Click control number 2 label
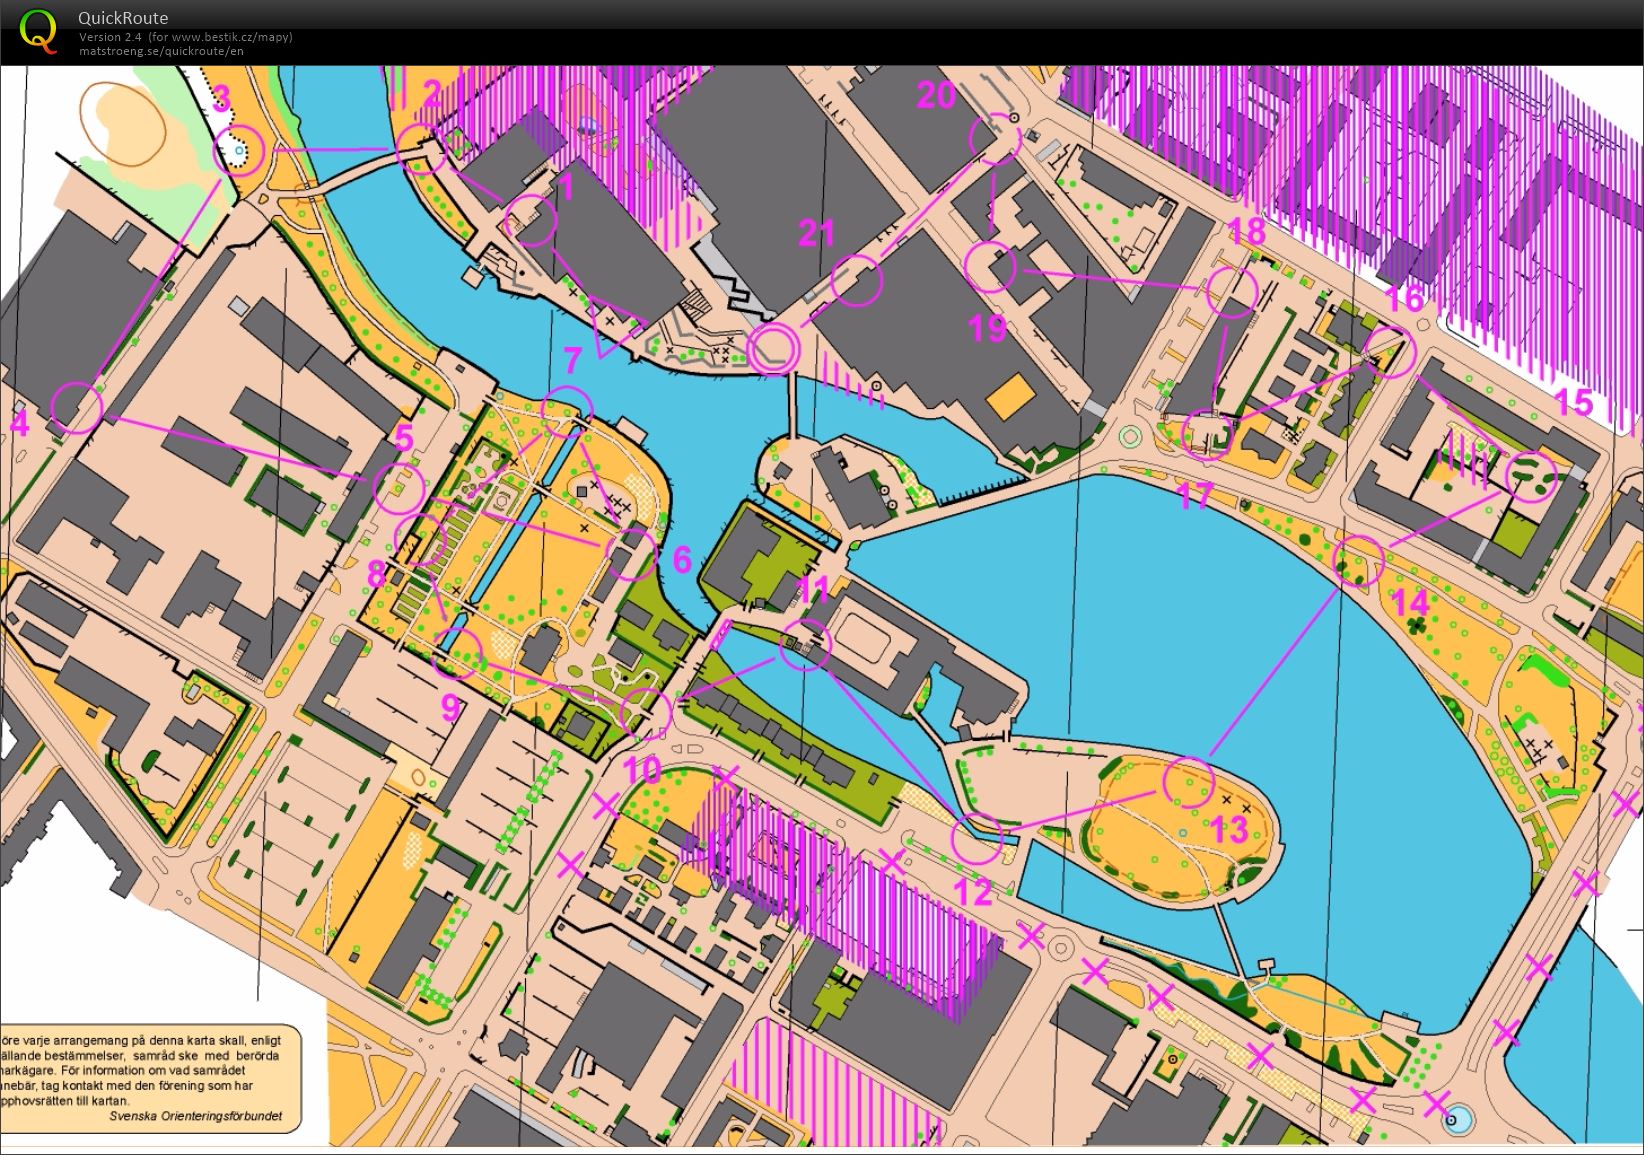 coord(432,94)
